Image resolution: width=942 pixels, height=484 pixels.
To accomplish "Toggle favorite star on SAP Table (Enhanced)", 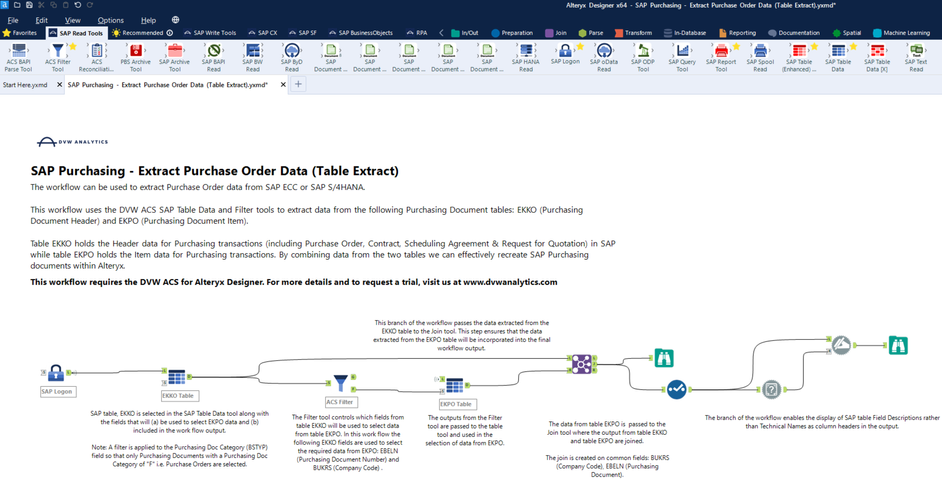I will point(814,46).
